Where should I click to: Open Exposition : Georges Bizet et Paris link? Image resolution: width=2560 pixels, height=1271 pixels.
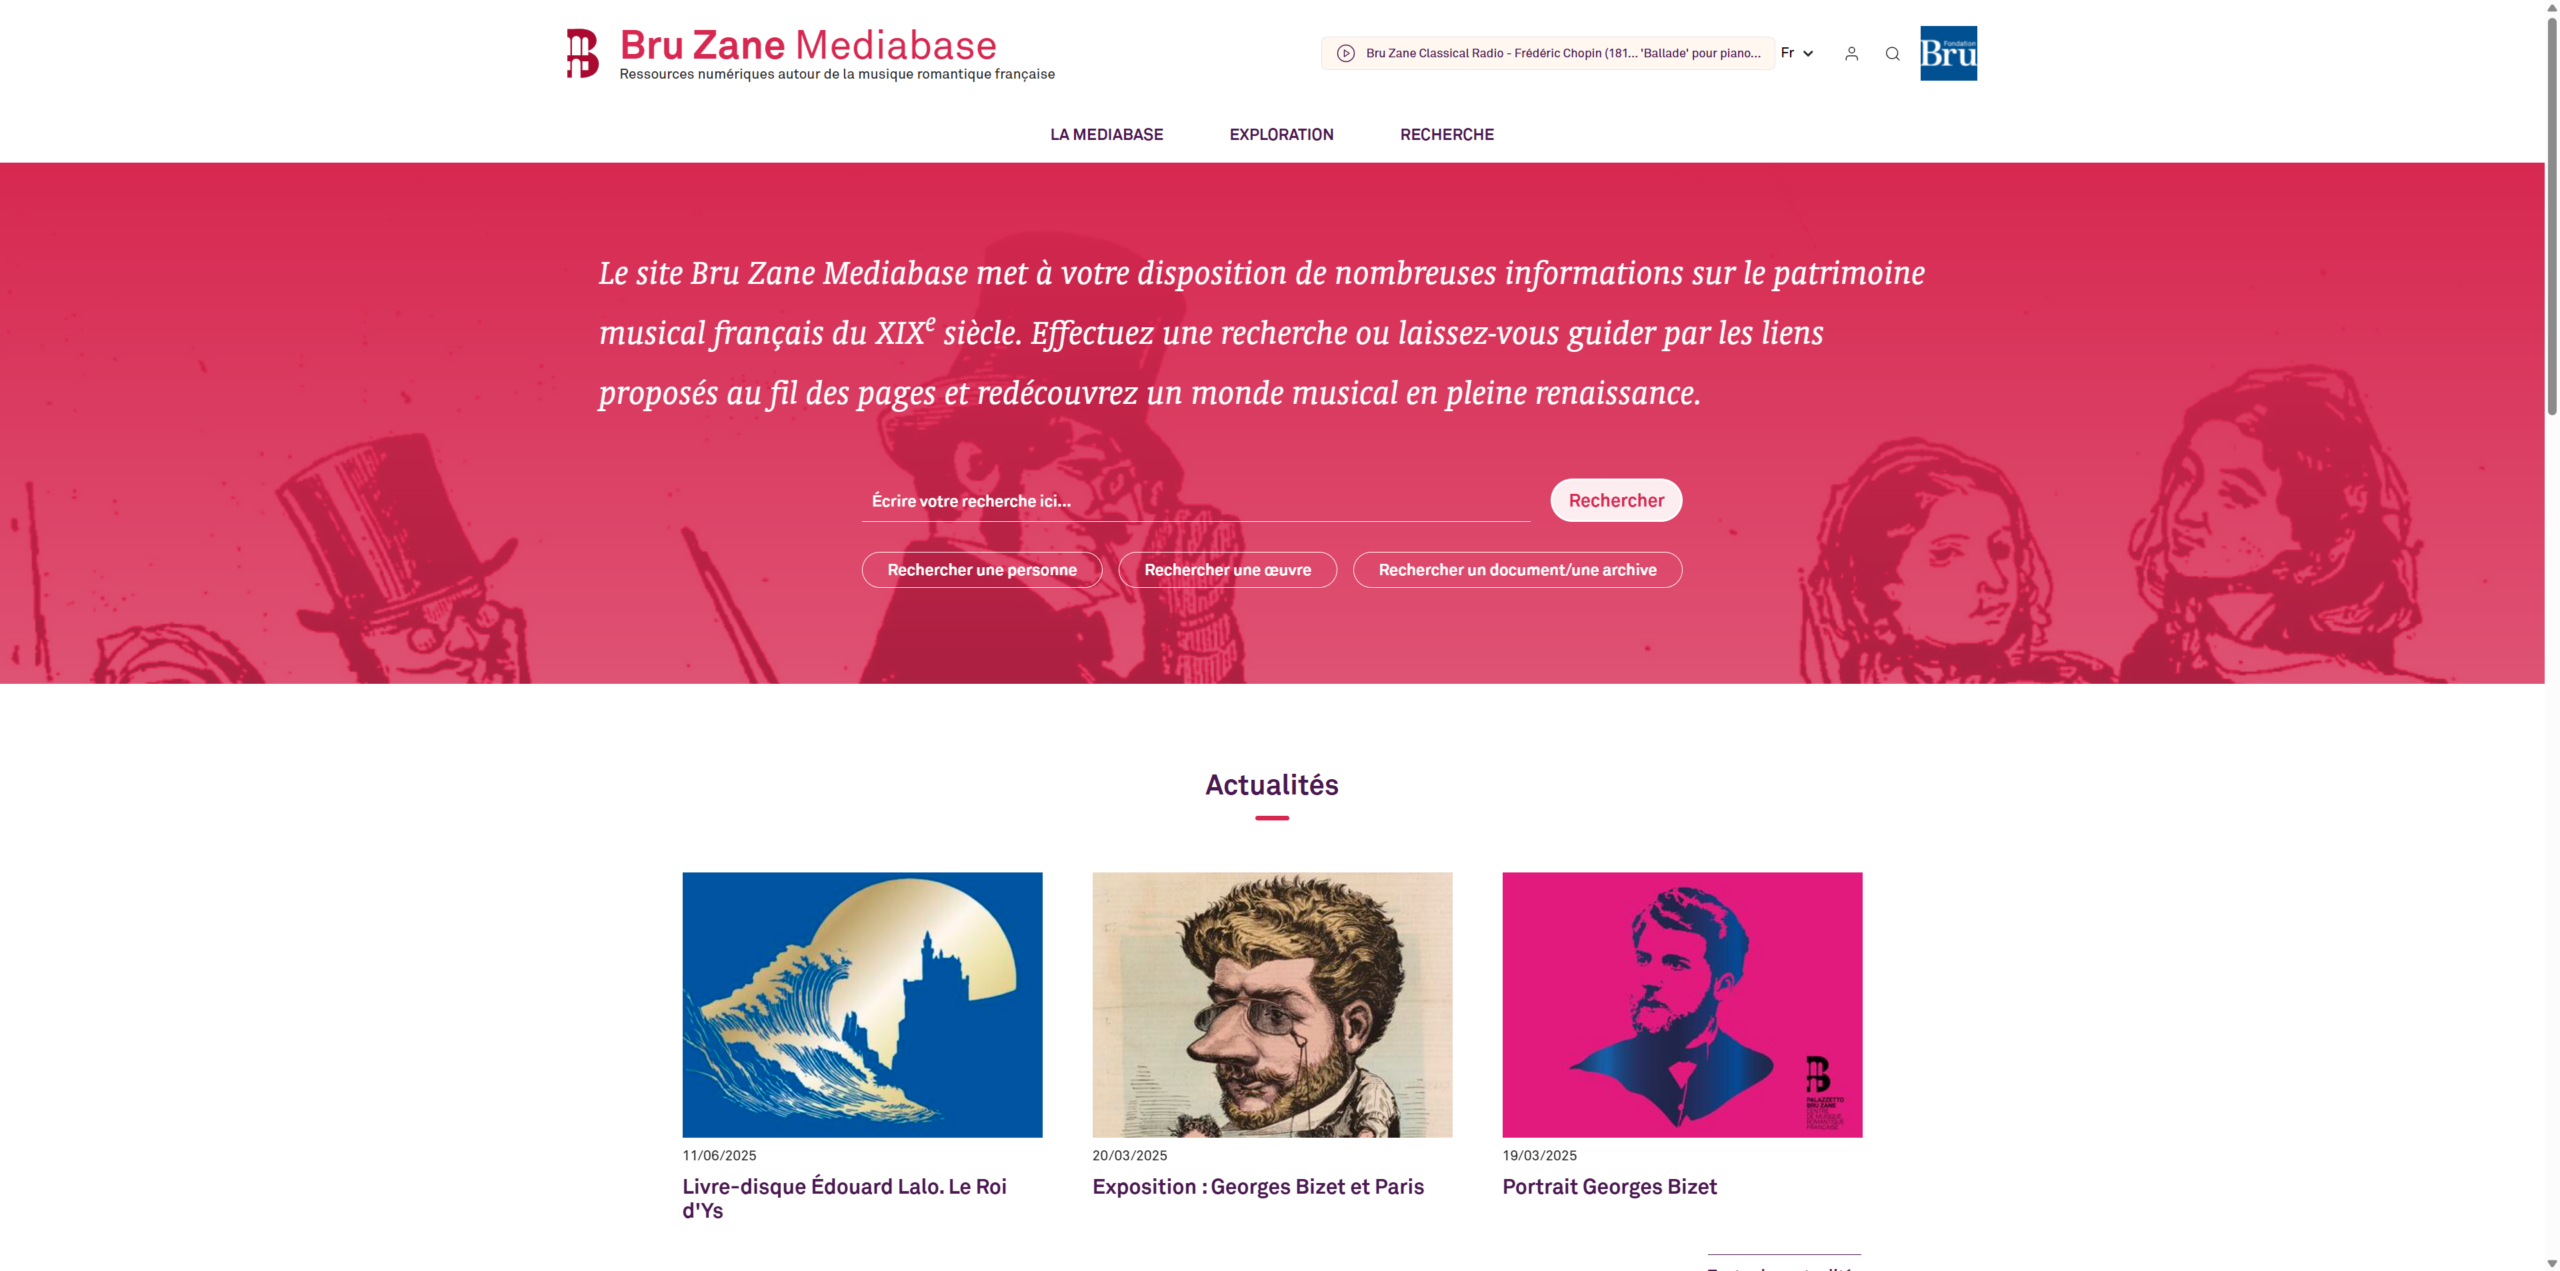1258,1187
